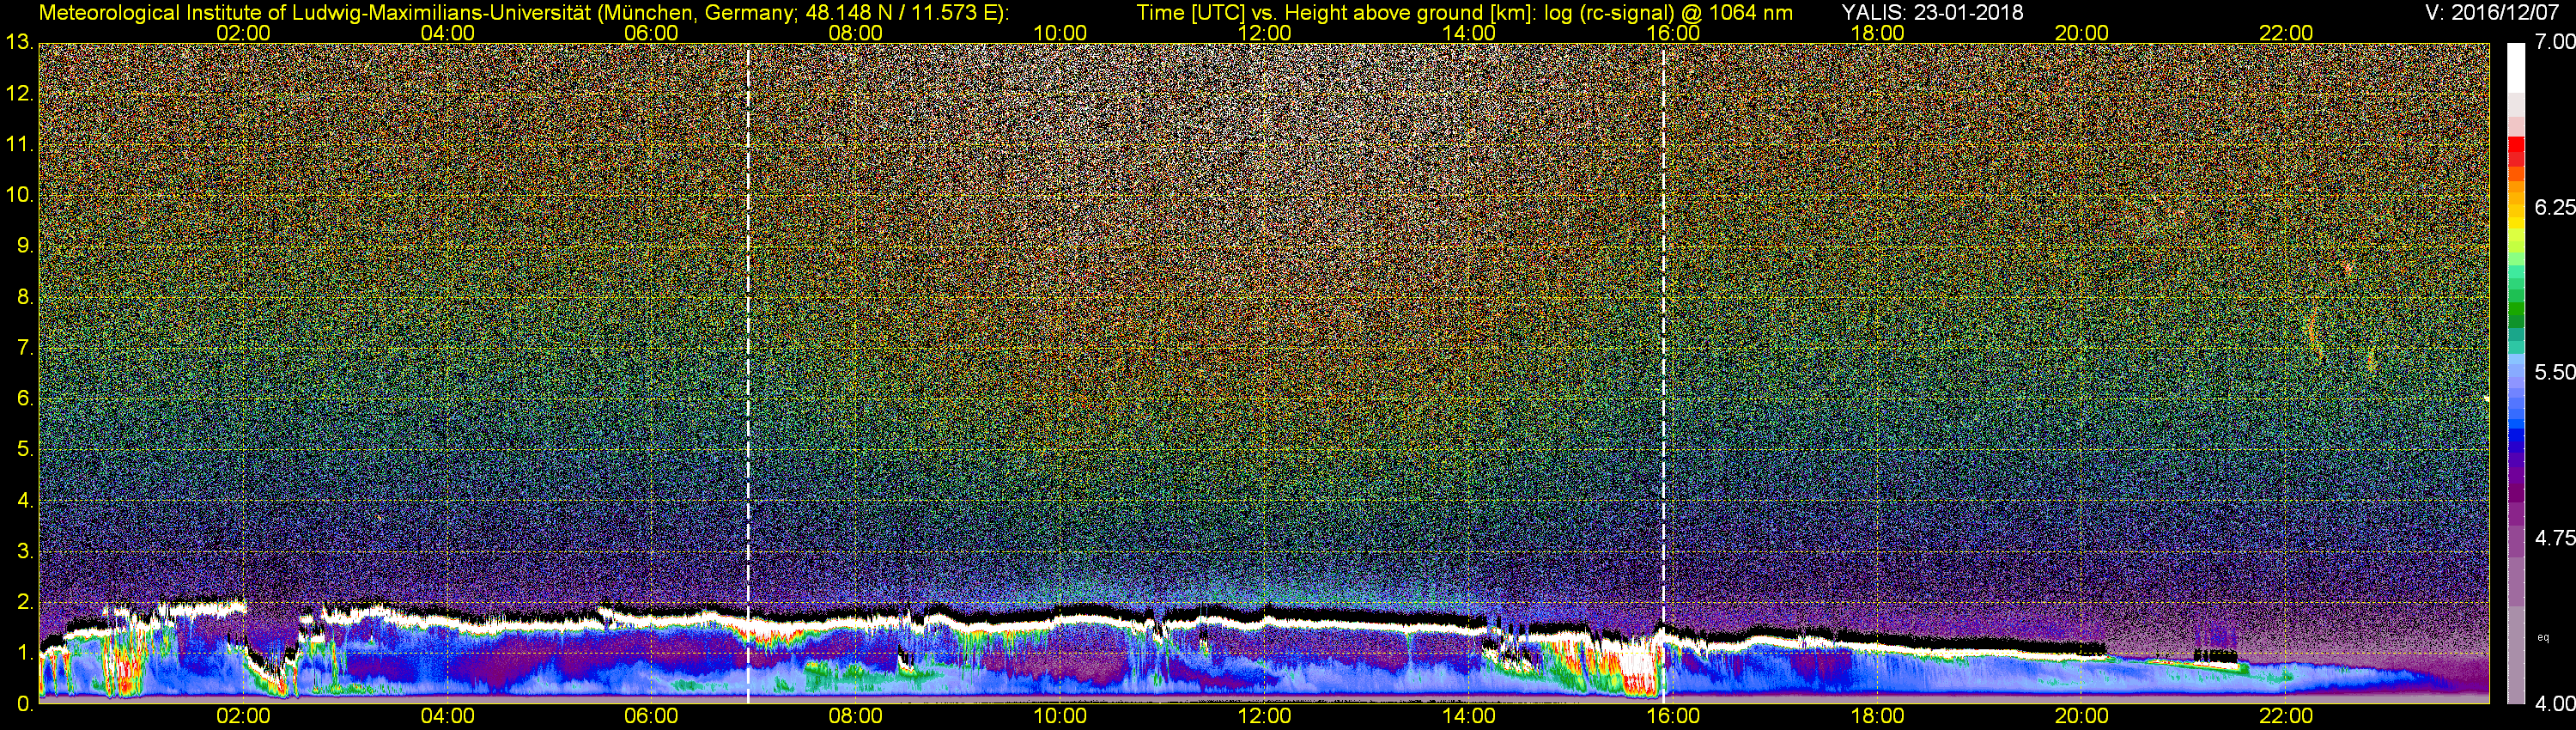This screenshot has height=730, width=2576.
Task: Click the dashed vertical marker near 07:00
Action: point(748,373)
